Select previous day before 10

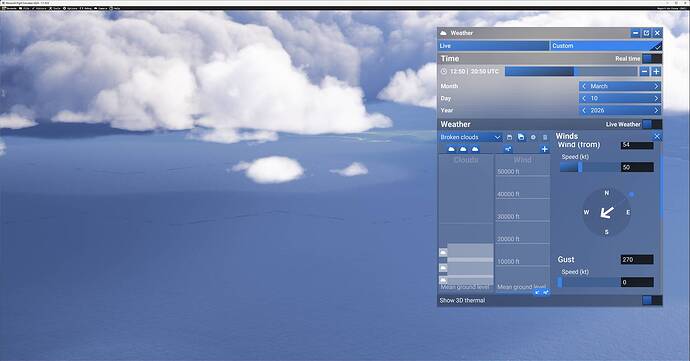(584, 98)
